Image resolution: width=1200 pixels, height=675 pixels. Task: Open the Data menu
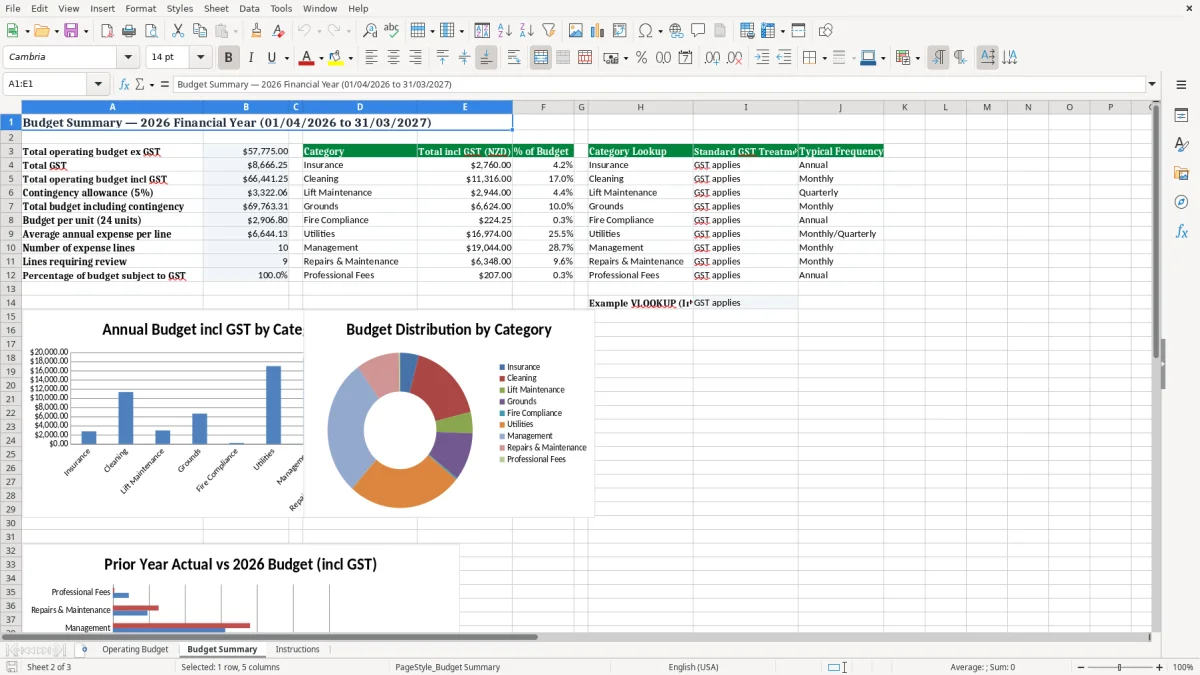point(249,8)
